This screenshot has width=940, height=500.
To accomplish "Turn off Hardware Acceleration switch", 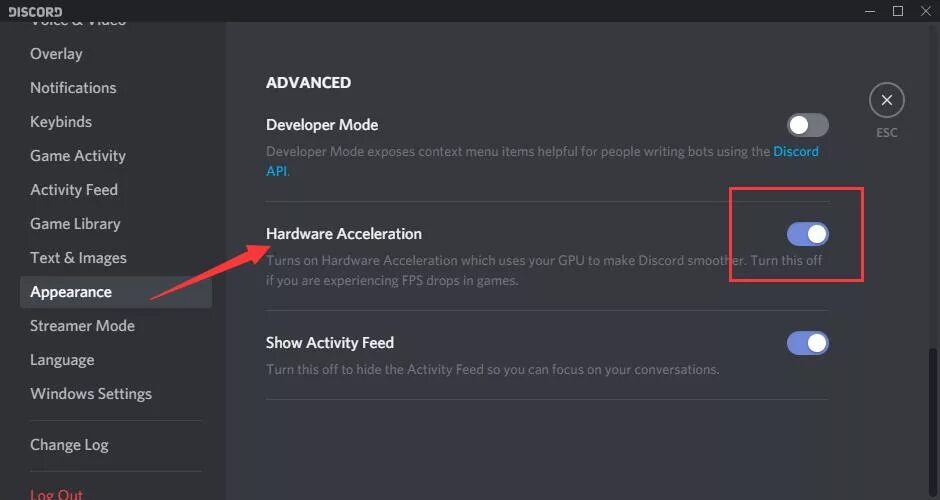I will tap(808, 234).
